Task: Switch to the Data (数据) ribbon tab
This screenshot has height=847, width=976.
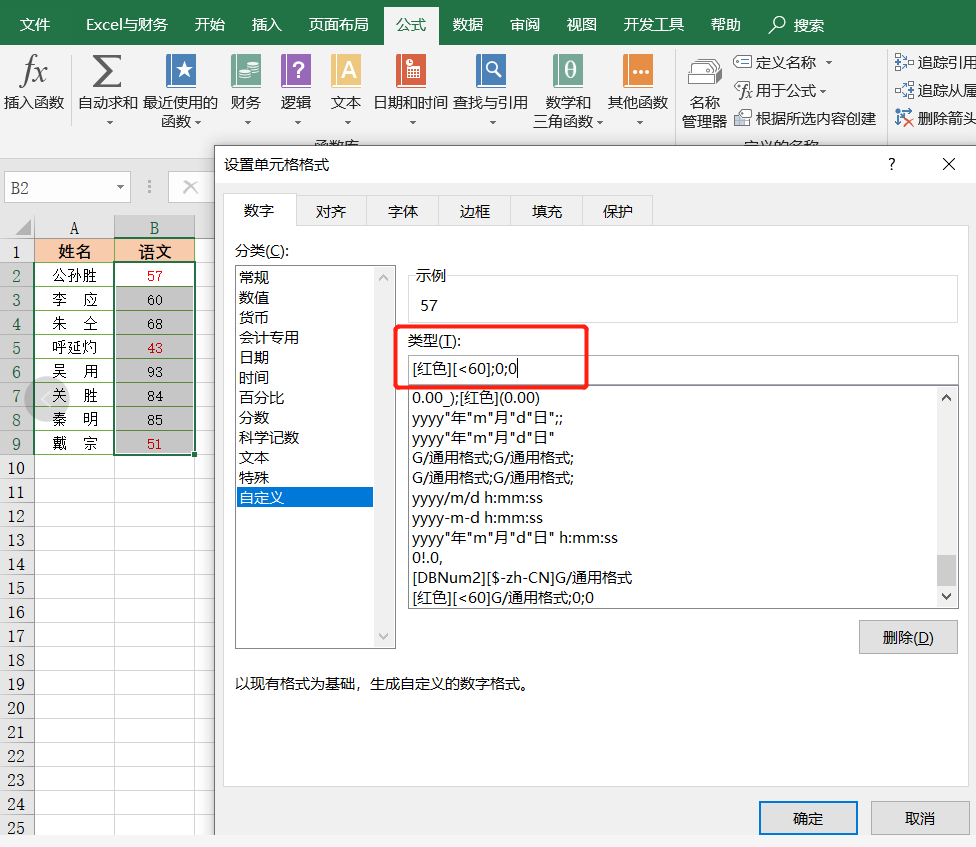Action: [x=467, y=25]
